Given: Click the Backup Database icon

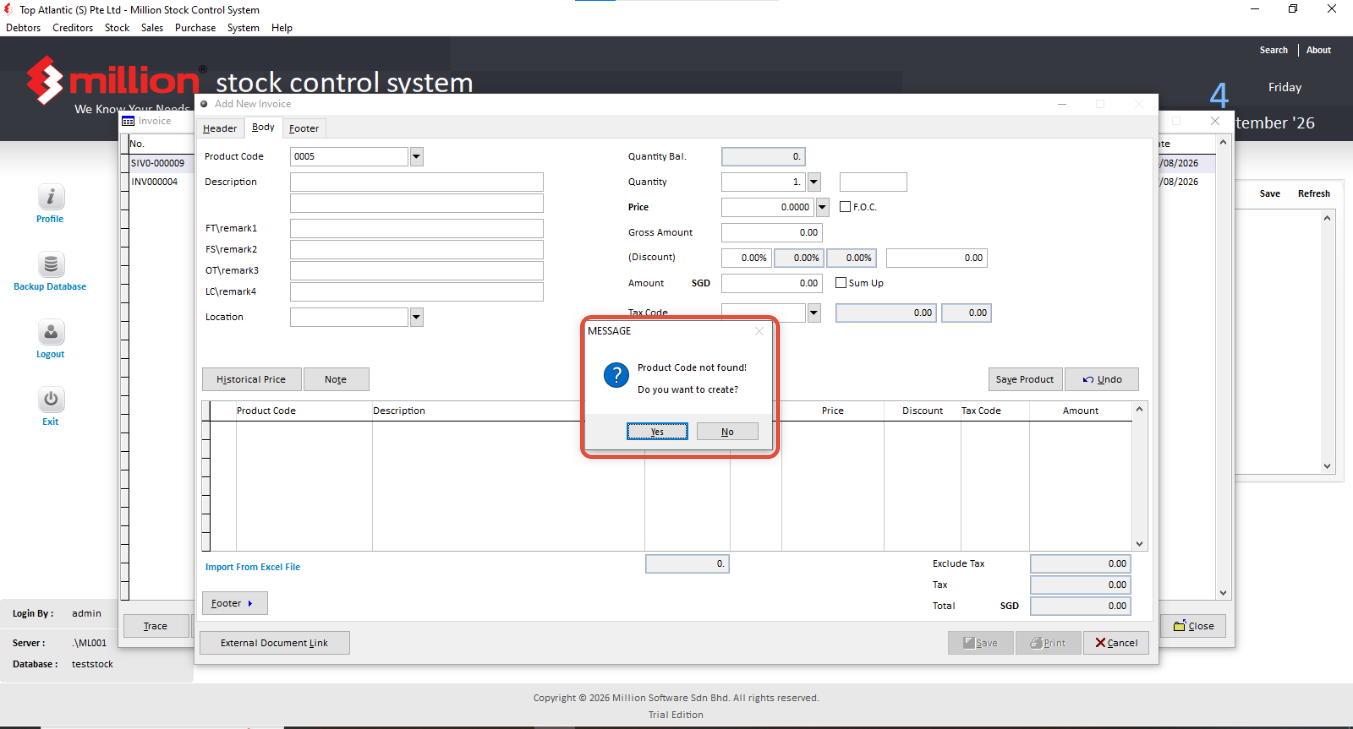Looking at the screenshot, I should pyautogui.click(x=50, y=265).
